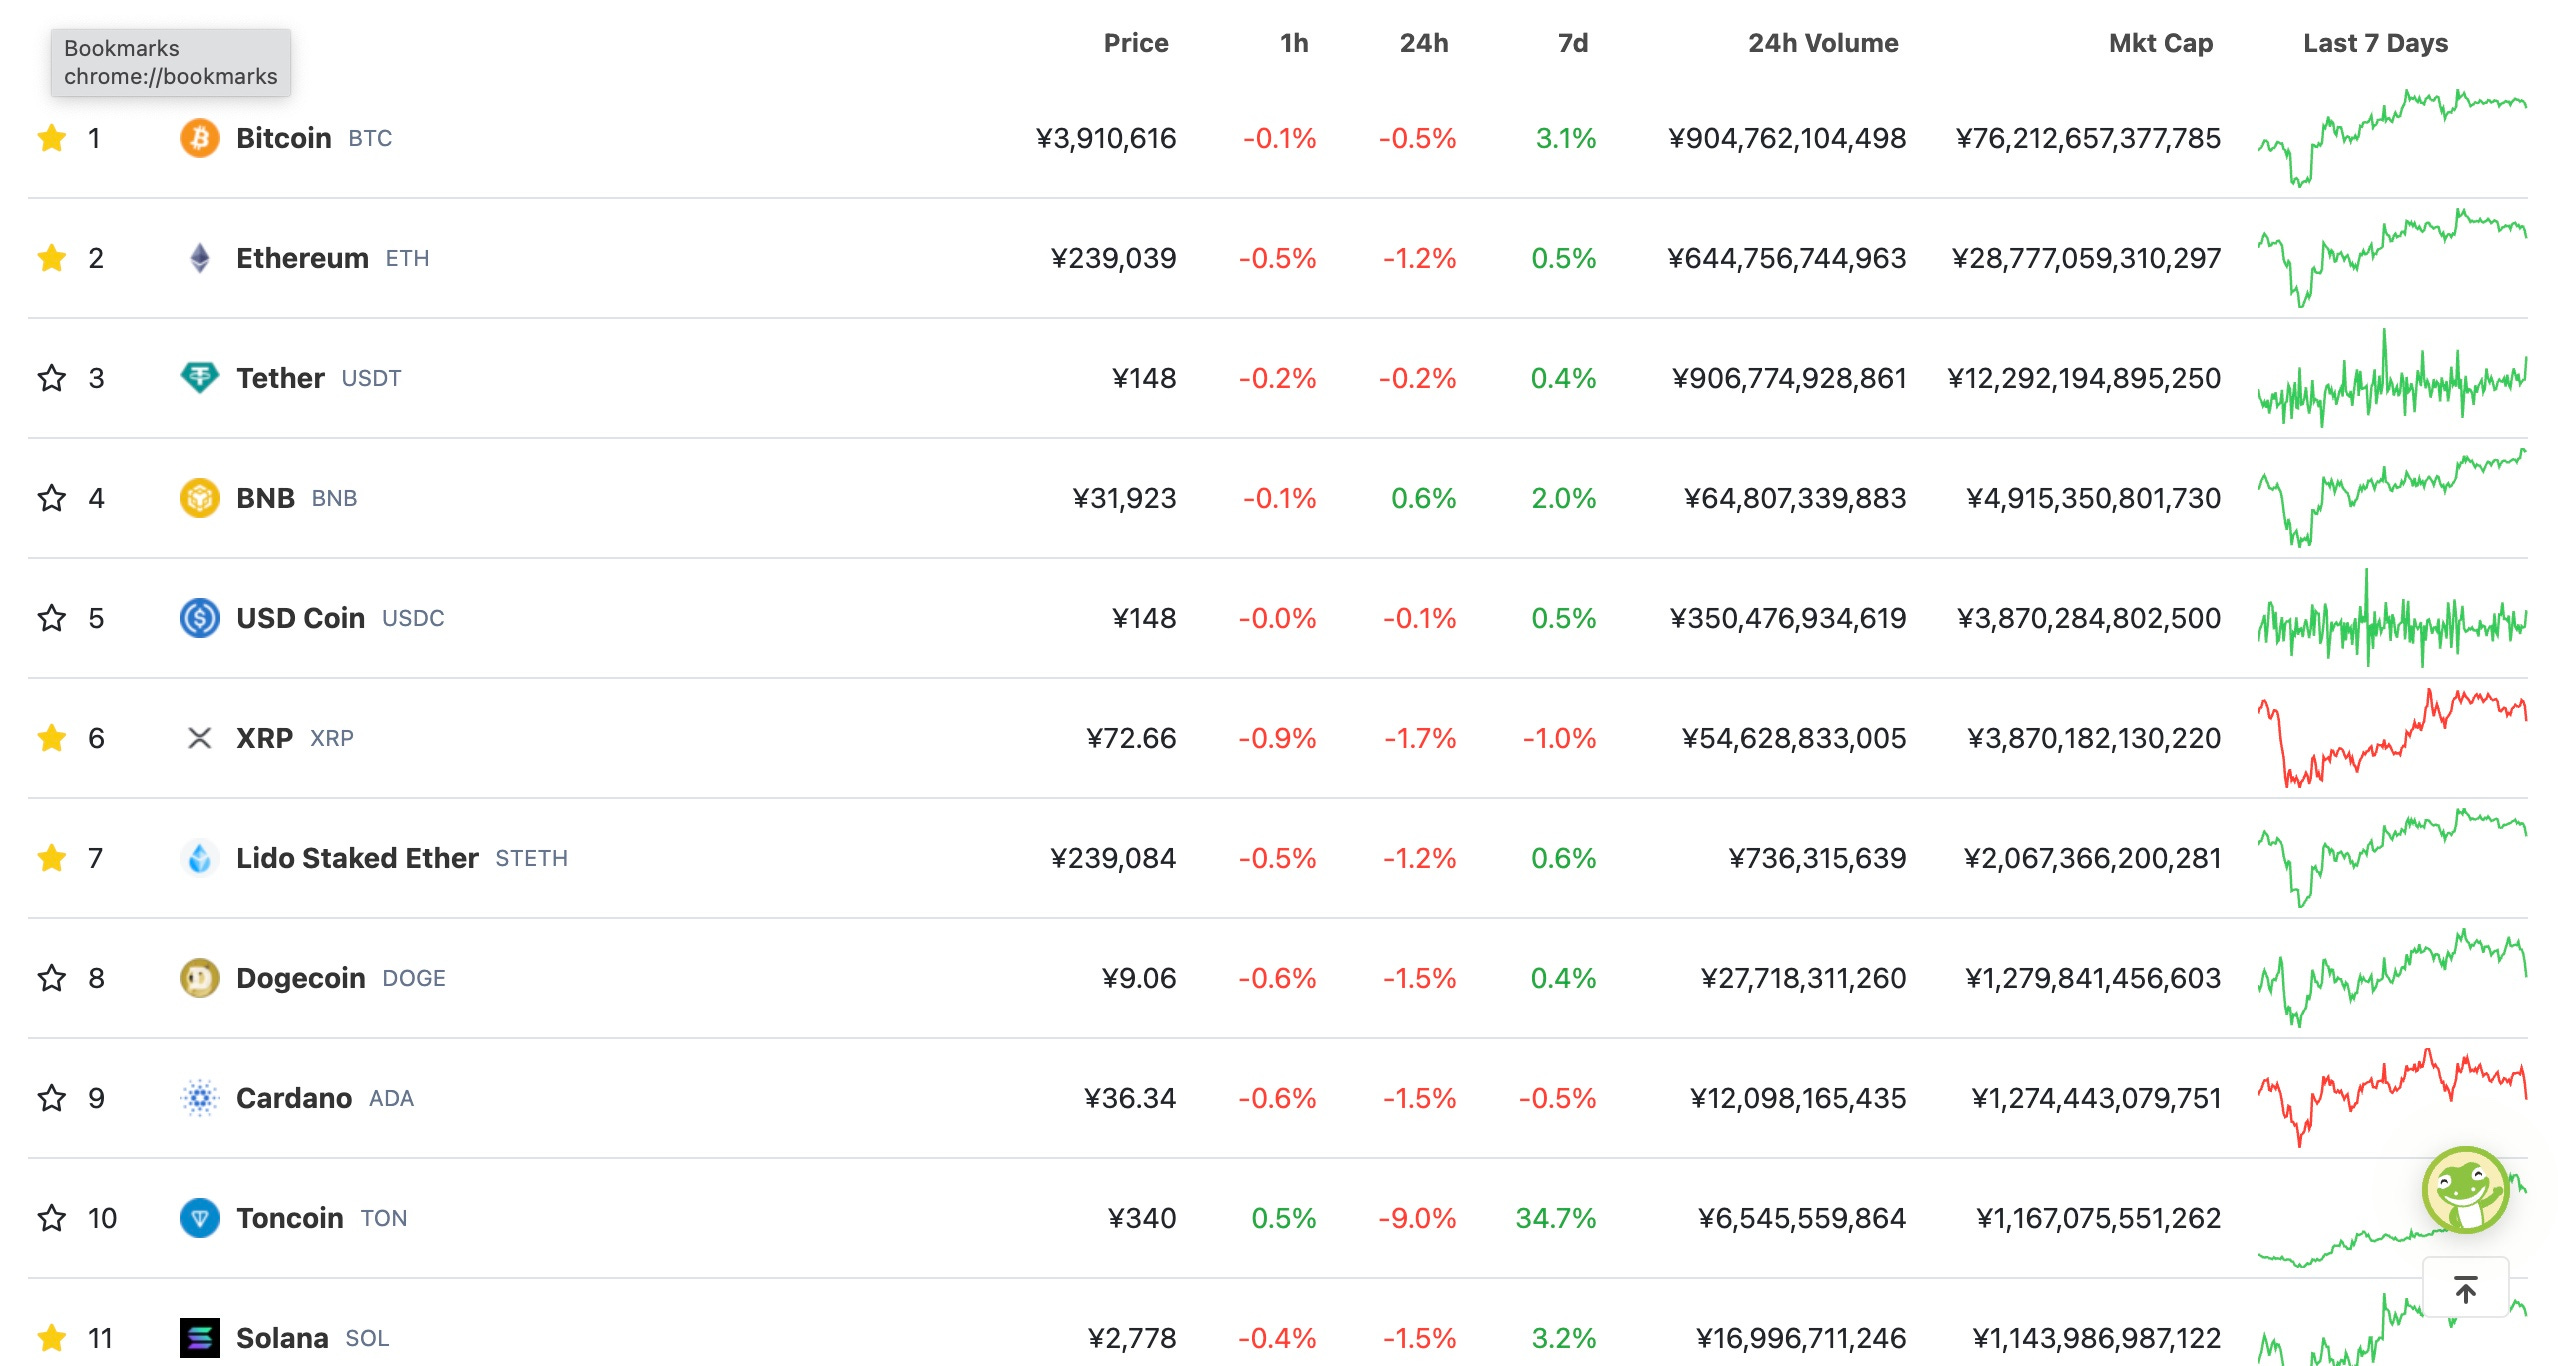Click the Last 7 Days header
The image size is (2558, 1366).
pos(2375,43)
